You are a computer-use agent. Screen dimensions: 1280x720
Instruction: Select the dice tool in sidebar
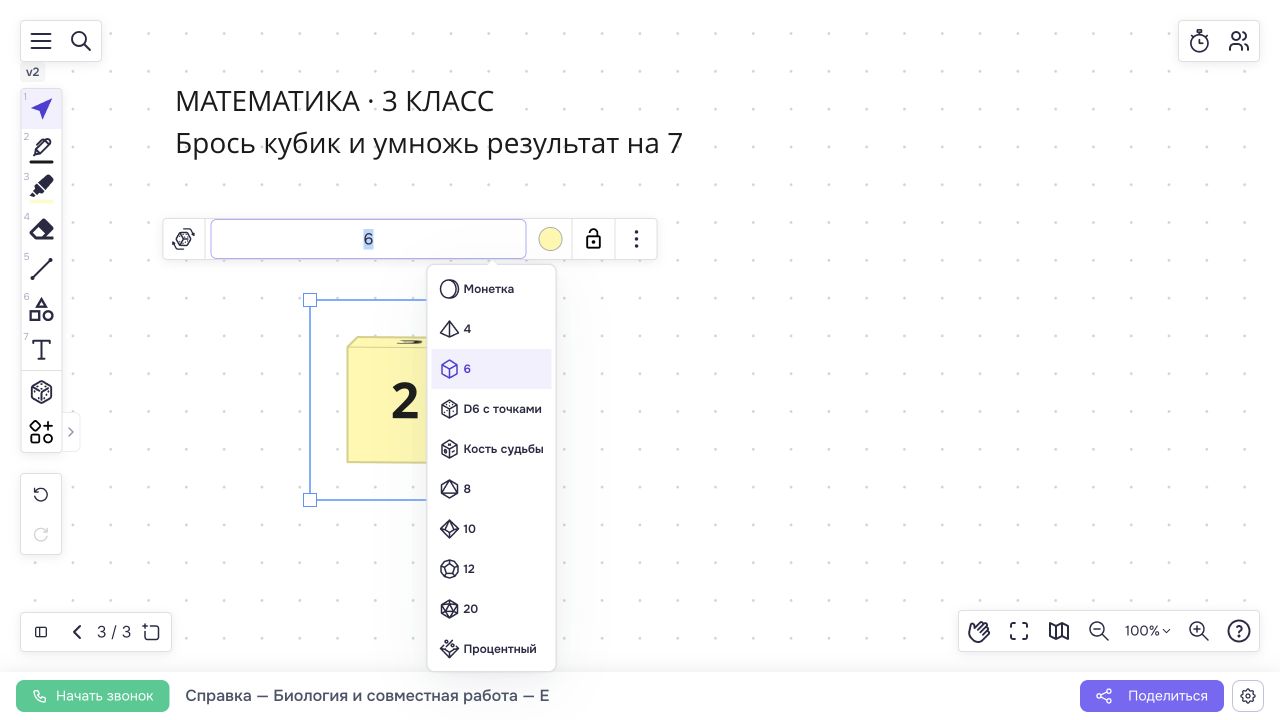point(41,392)
